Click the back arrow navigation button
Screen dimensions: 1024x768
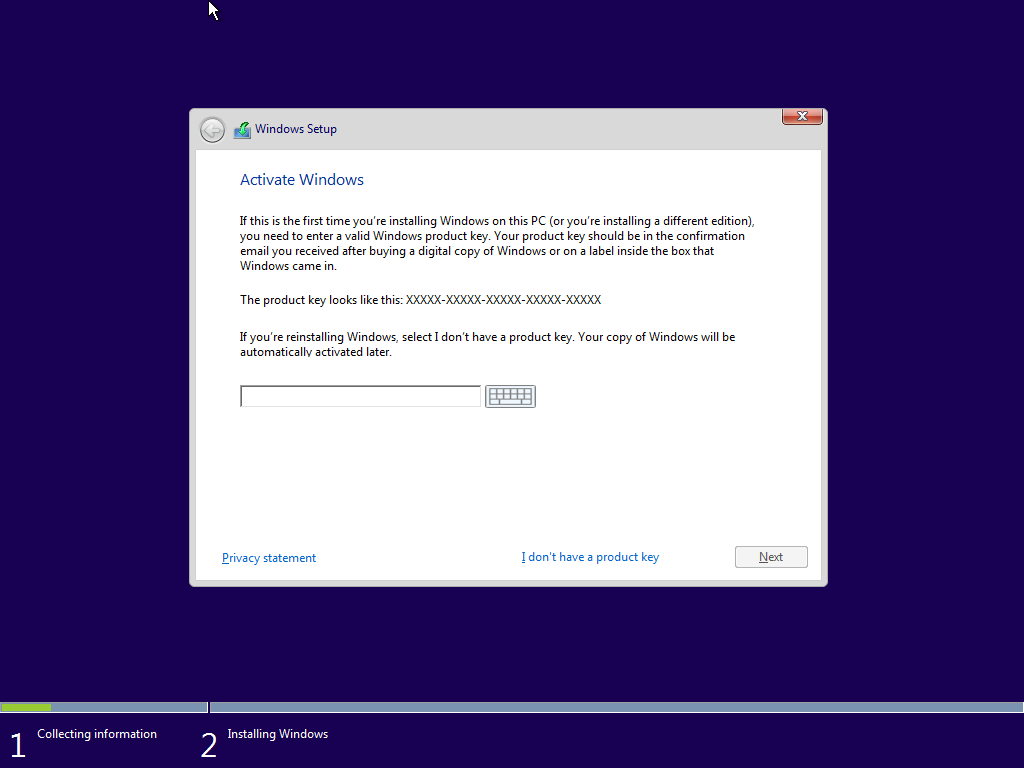[212, 129]
